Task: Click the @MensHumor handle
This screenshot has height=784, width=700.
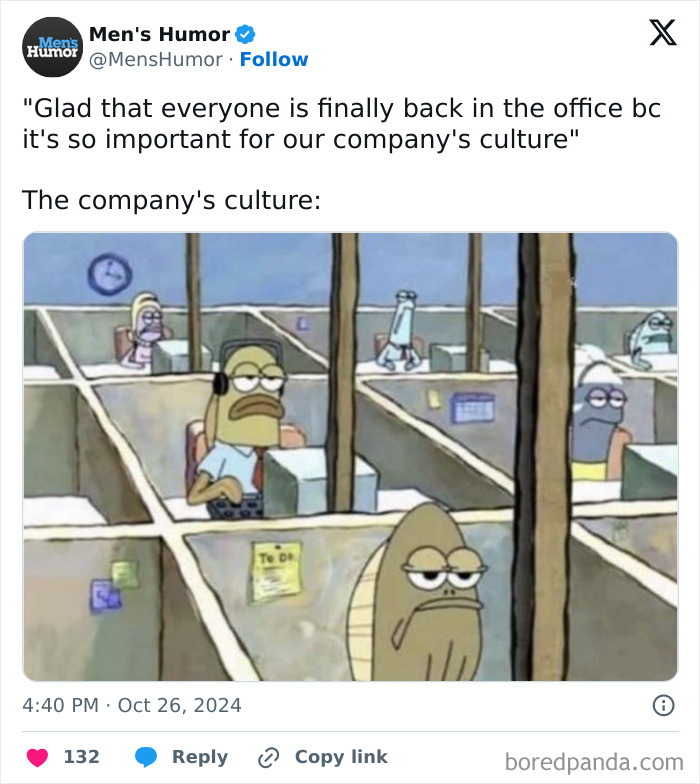Action: point(156,60)
